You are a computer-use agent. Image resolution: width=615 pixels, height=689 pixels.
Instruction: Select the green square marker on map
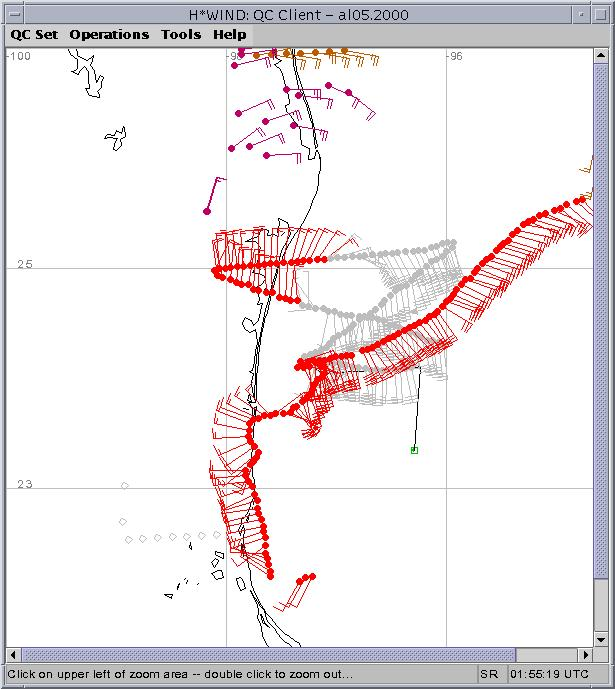(414, 450)
